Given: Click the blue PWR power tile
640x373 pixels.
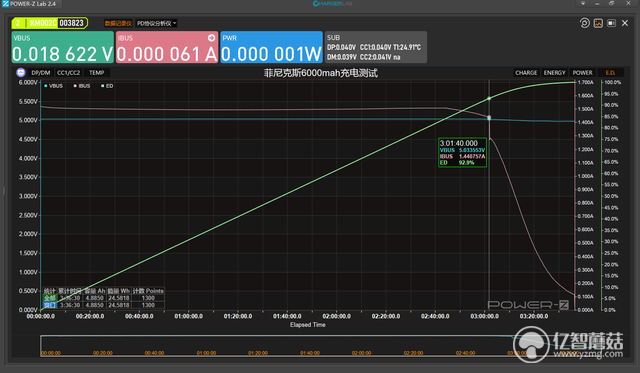Looking at the screenshot, I should (271, 47).
